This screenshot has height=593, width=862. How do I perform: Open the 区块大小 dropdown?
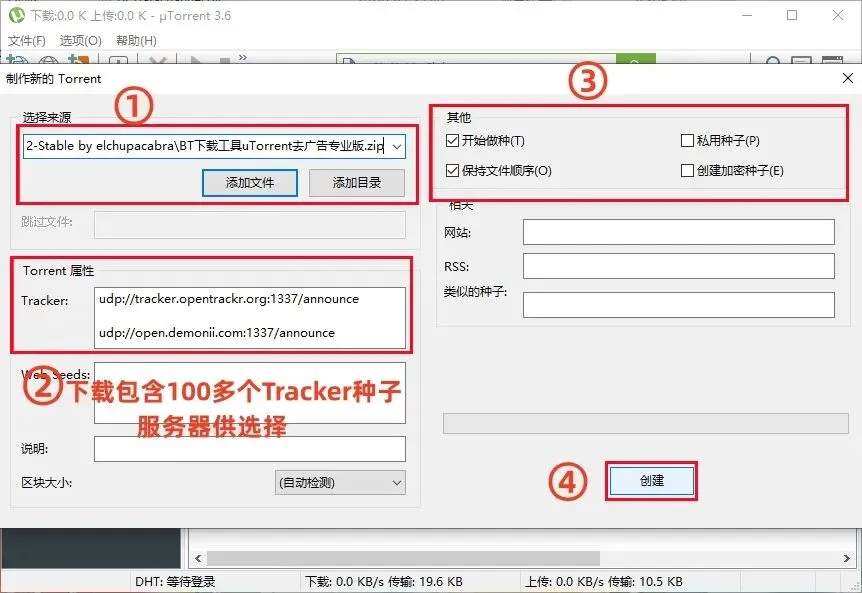[x=340, y=483]
